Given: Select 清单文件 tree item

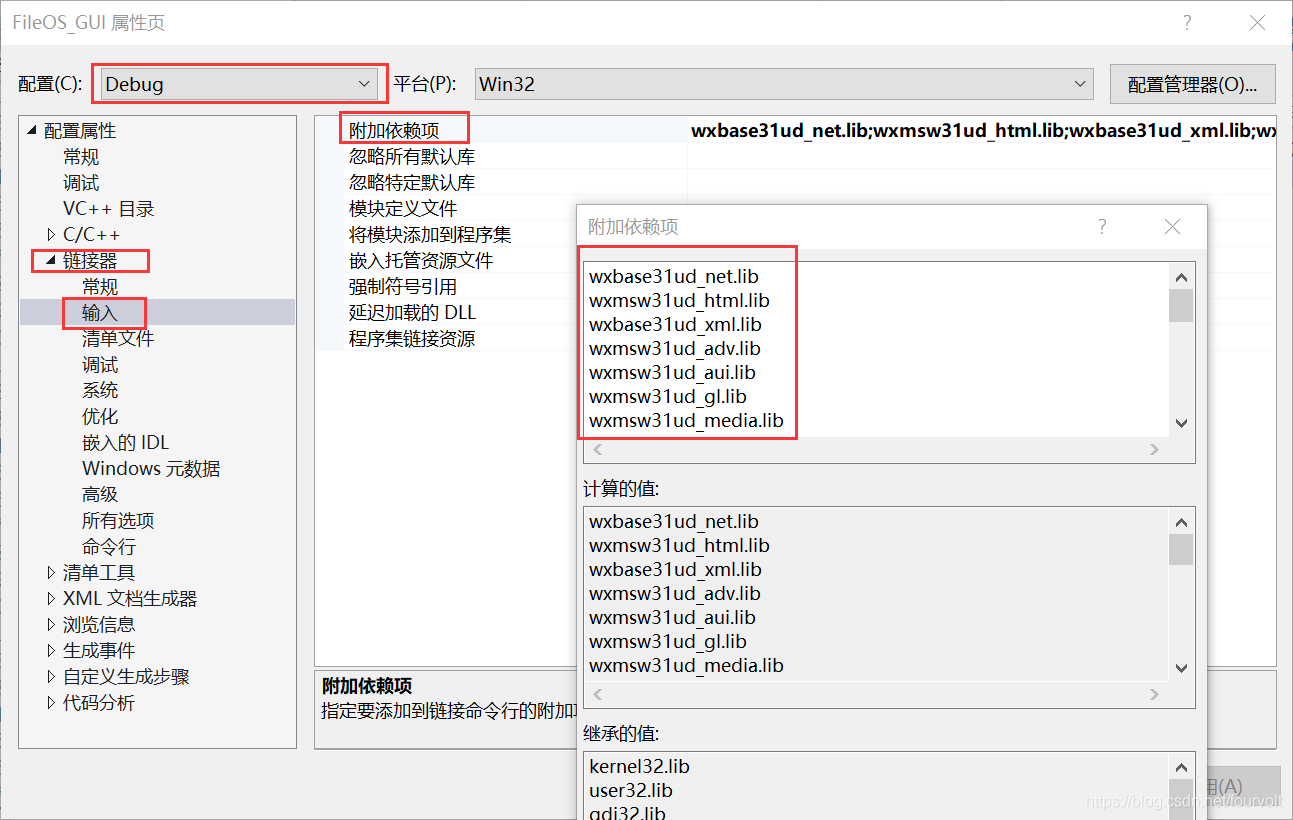Looking at the screenshot, I should pyautogui.click(x=118, y=339).
